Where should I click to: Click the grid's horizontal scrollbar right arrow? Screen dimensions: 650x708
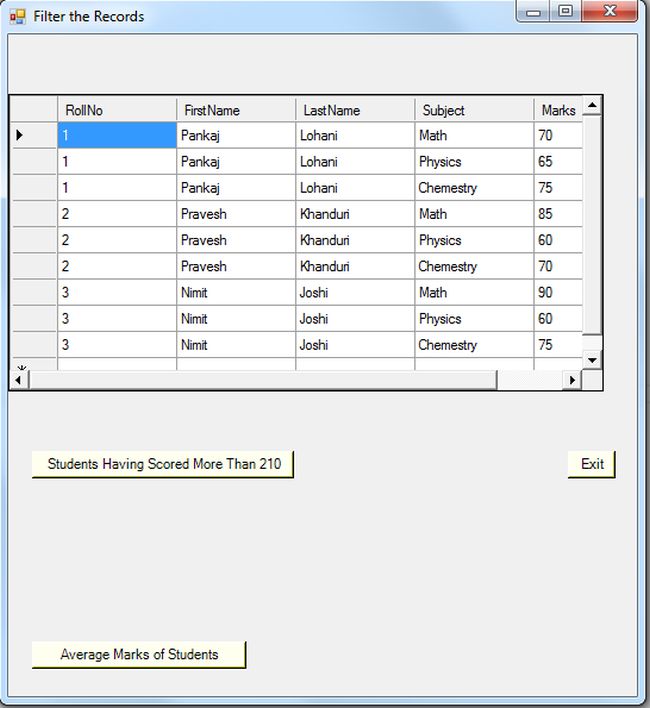pos(572,380)
